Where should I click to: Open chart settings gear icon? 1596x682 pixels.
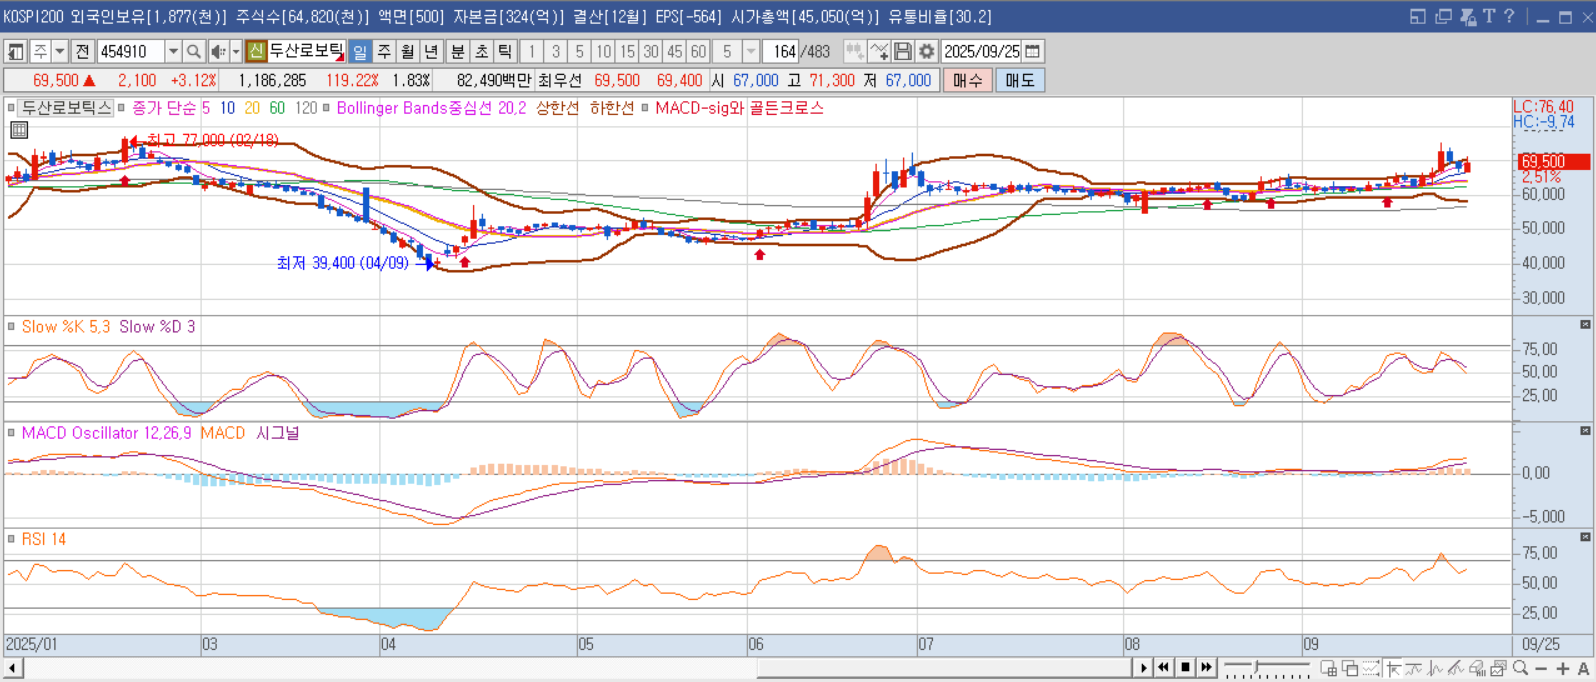pos(927,51)
